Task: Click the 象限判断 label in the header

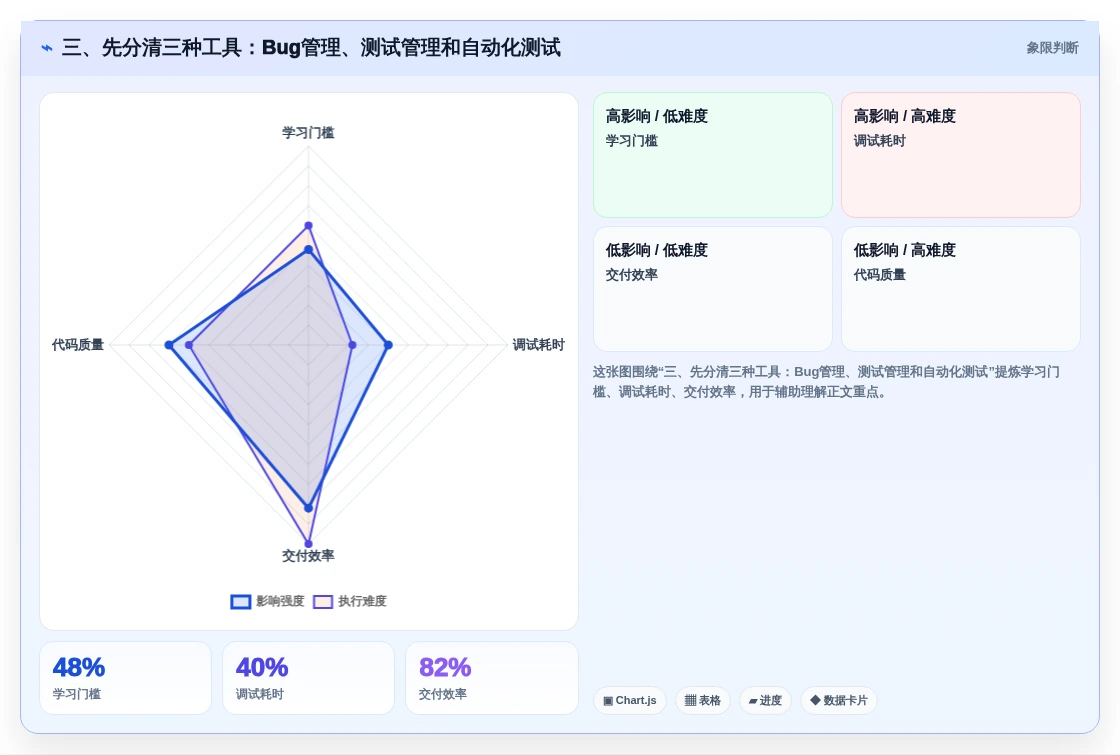Action: [1052, 48]
